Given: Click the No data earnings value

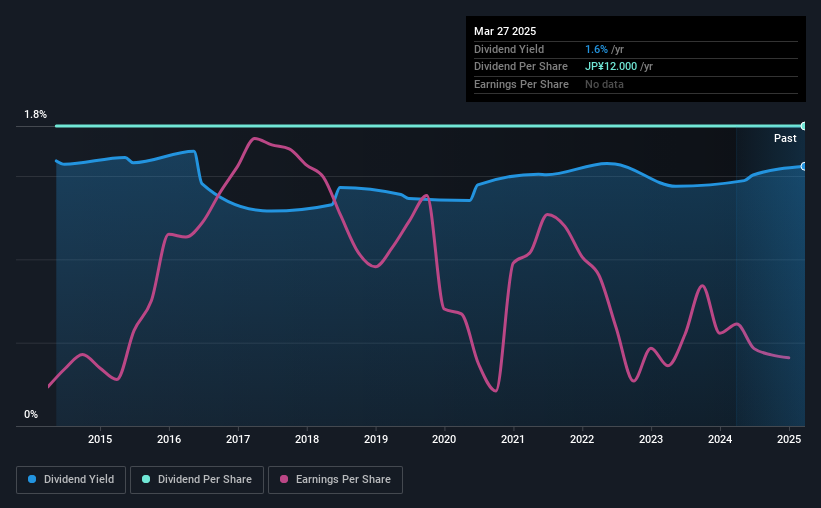Looking at the screenshot, I should click(x=604, y=84).
